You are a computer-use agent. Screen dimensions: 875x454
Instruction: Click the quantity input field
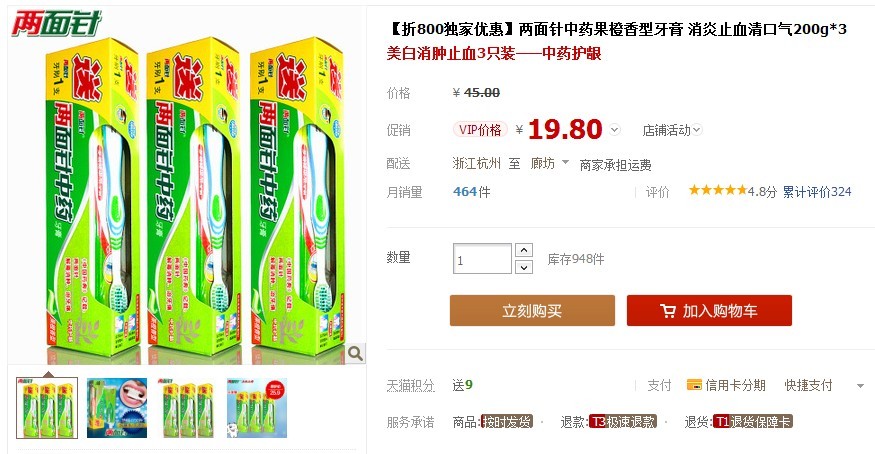tap(482, 259)
